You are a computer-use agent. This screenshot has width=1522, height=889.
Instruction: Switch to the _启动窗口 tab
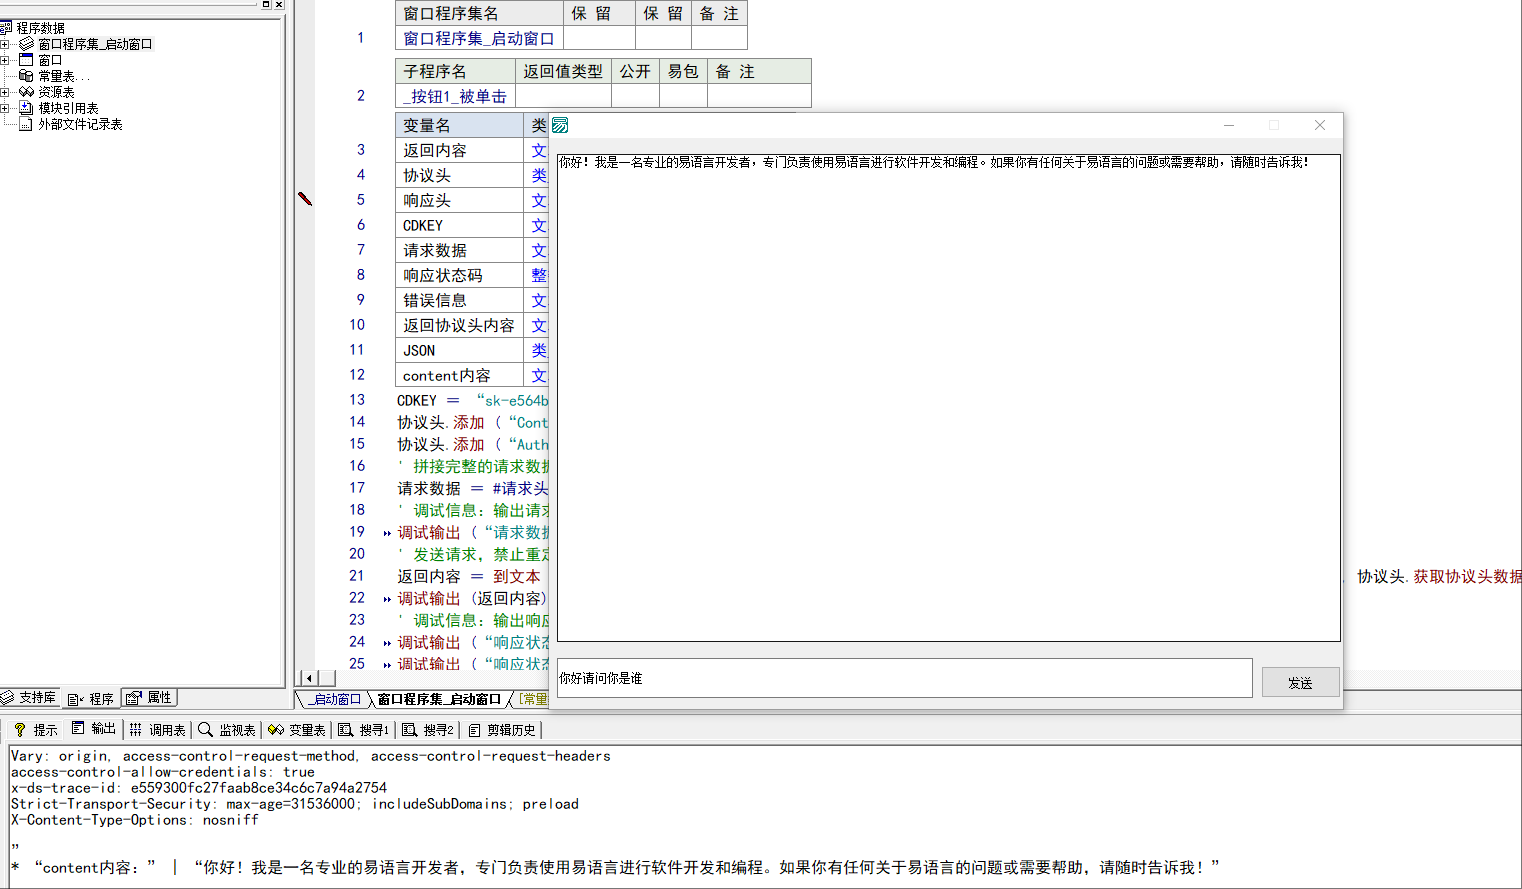pos(333,699)
